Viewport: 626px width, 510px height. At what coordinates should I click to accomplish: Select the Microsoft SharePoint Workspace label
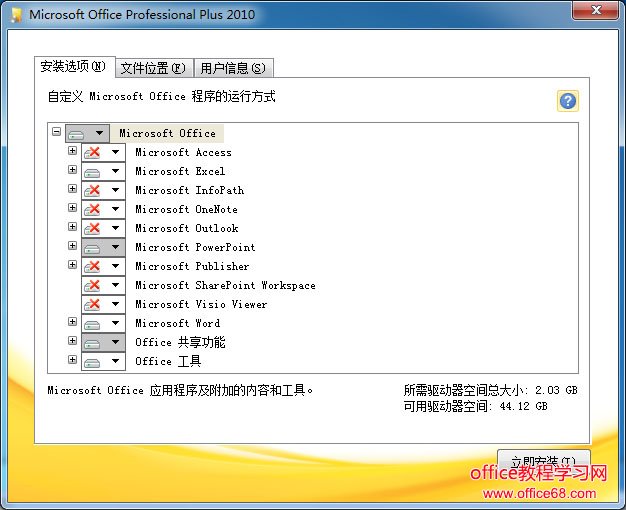[225, 286]
